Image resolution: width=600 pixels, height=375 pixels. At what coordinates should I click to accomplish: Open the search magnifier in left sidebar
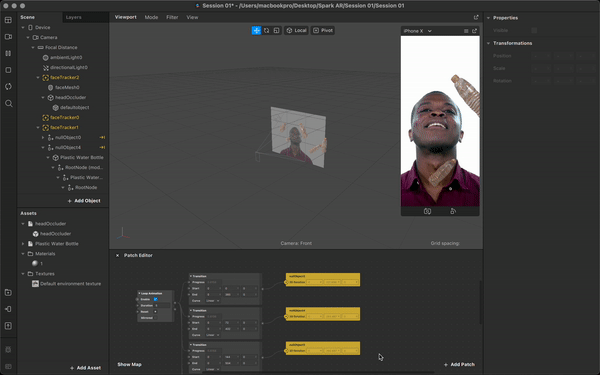coord(8,104)
